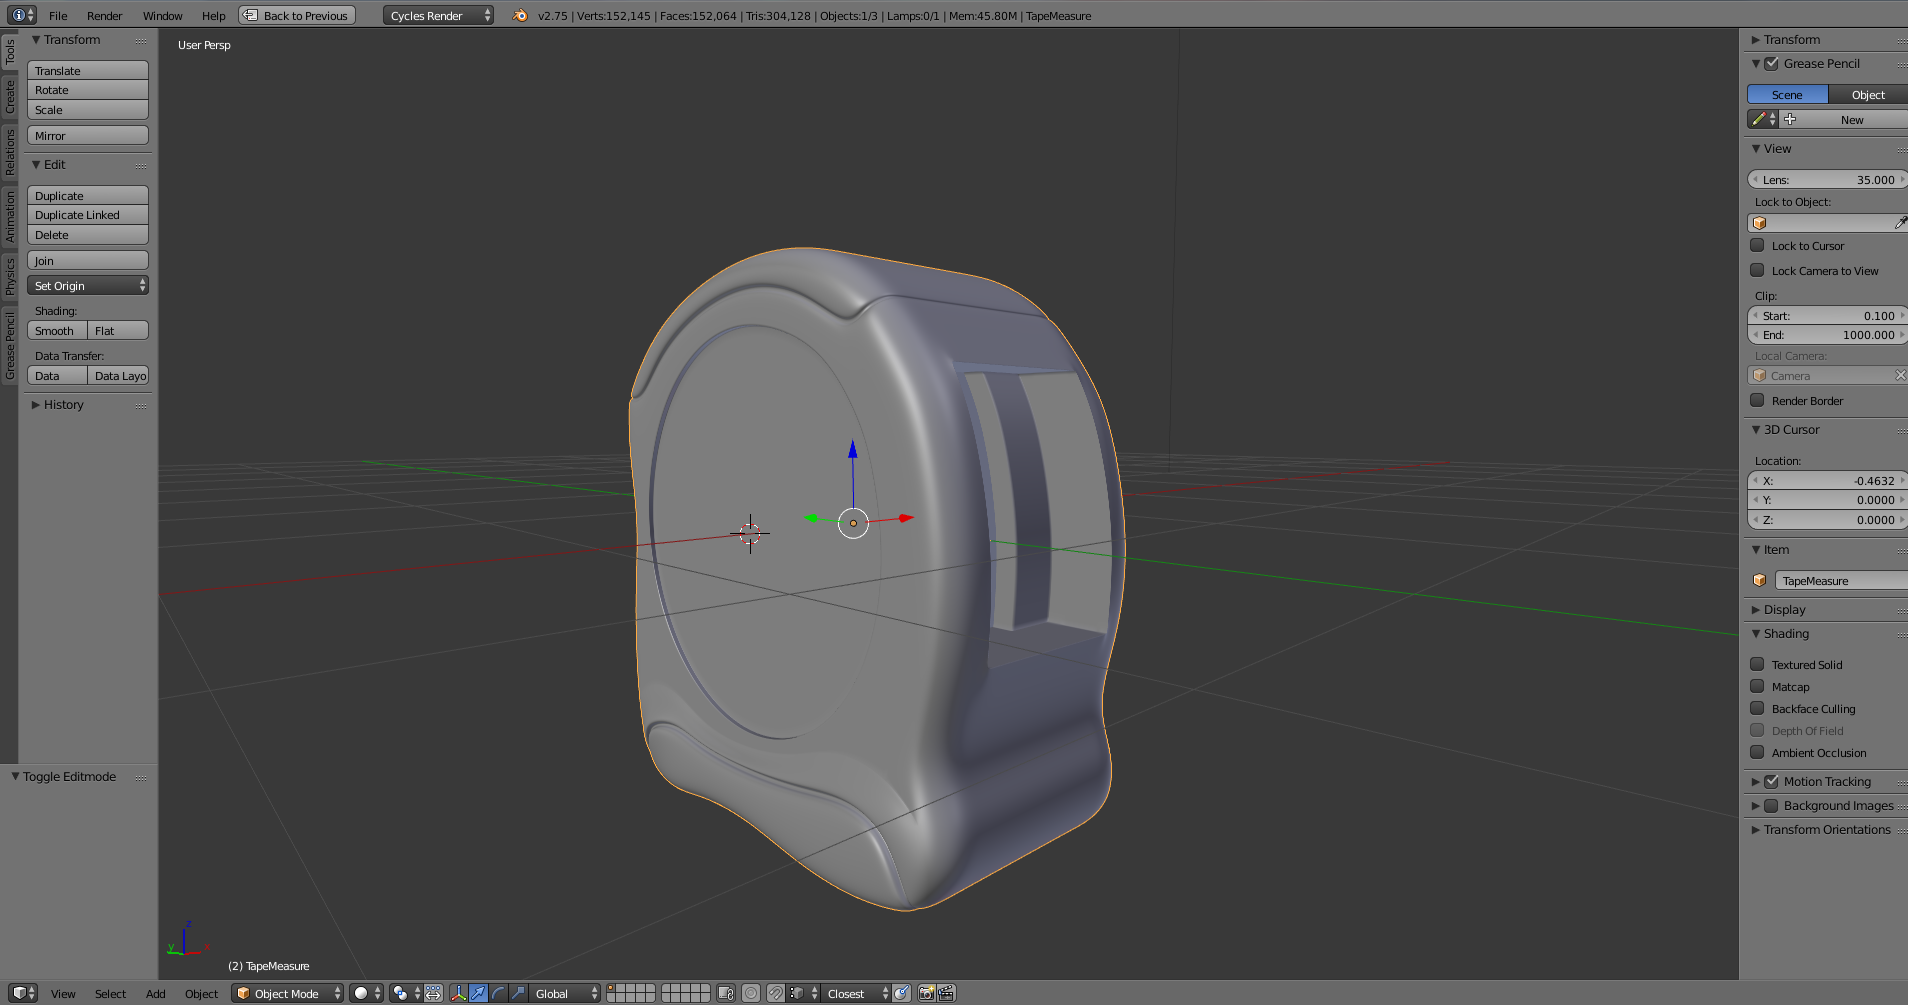The image size is (1908, 1005).
Task: Toggle the snap magnet icon
Action: pyautogui.click(x=776, y=993)
